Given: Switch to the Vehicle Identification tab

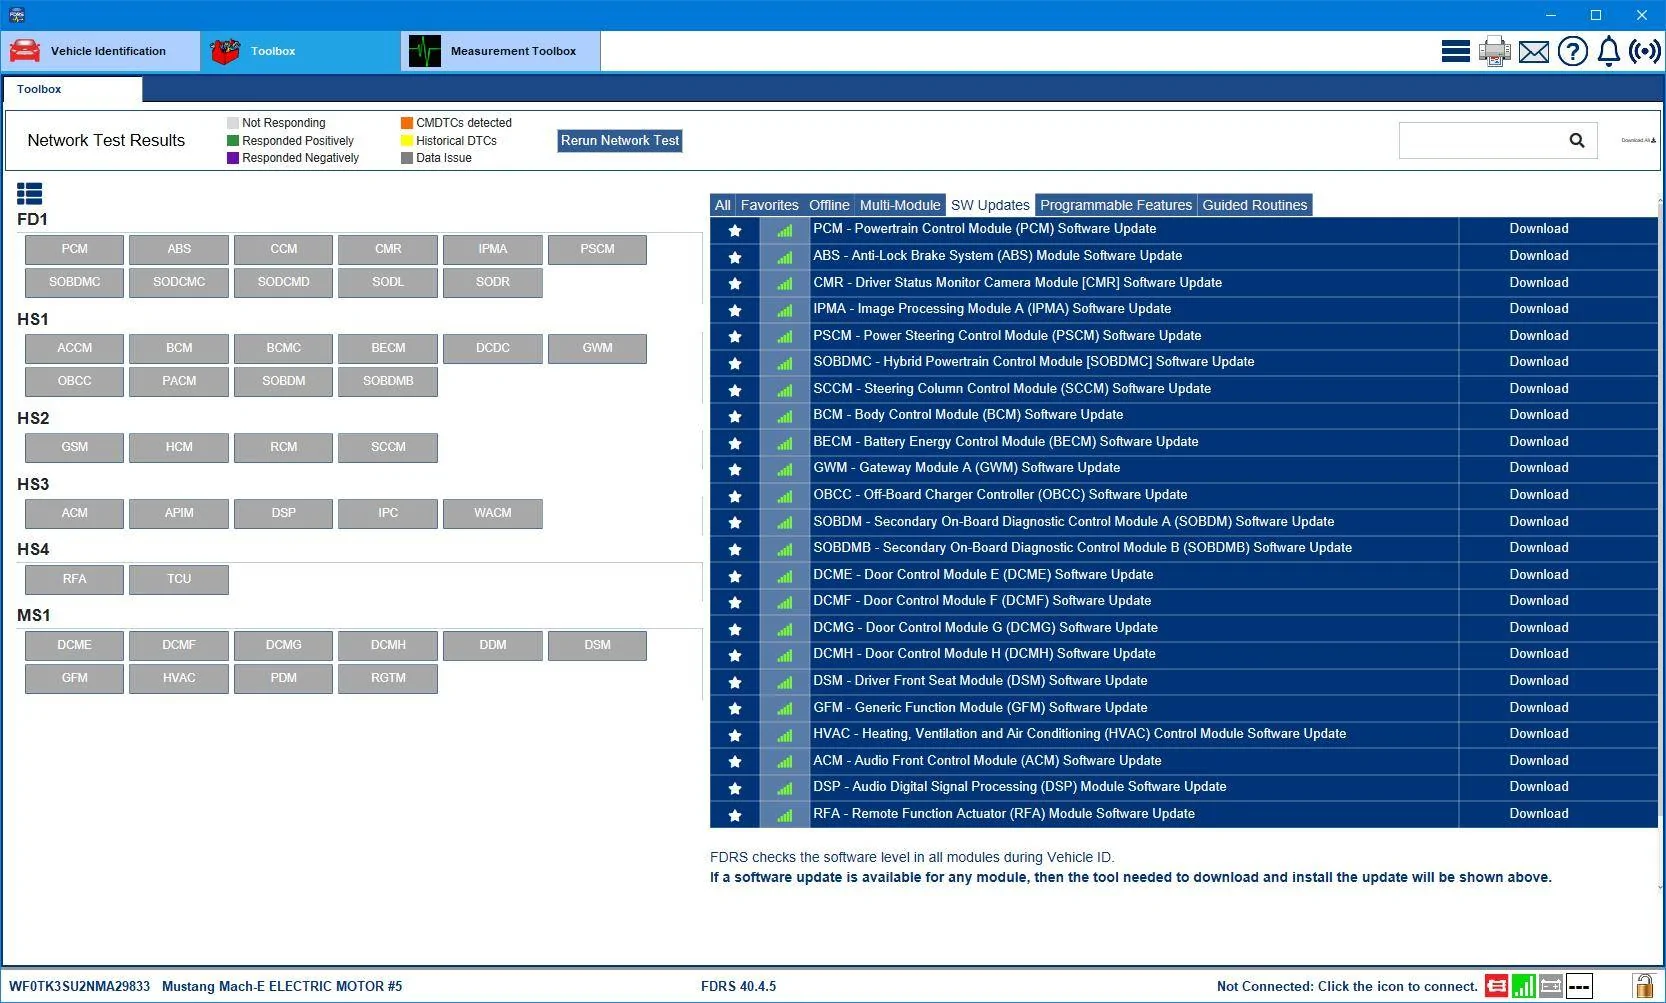Looking at the screenshot, I should pyautogui.click(x=101, y=51).
